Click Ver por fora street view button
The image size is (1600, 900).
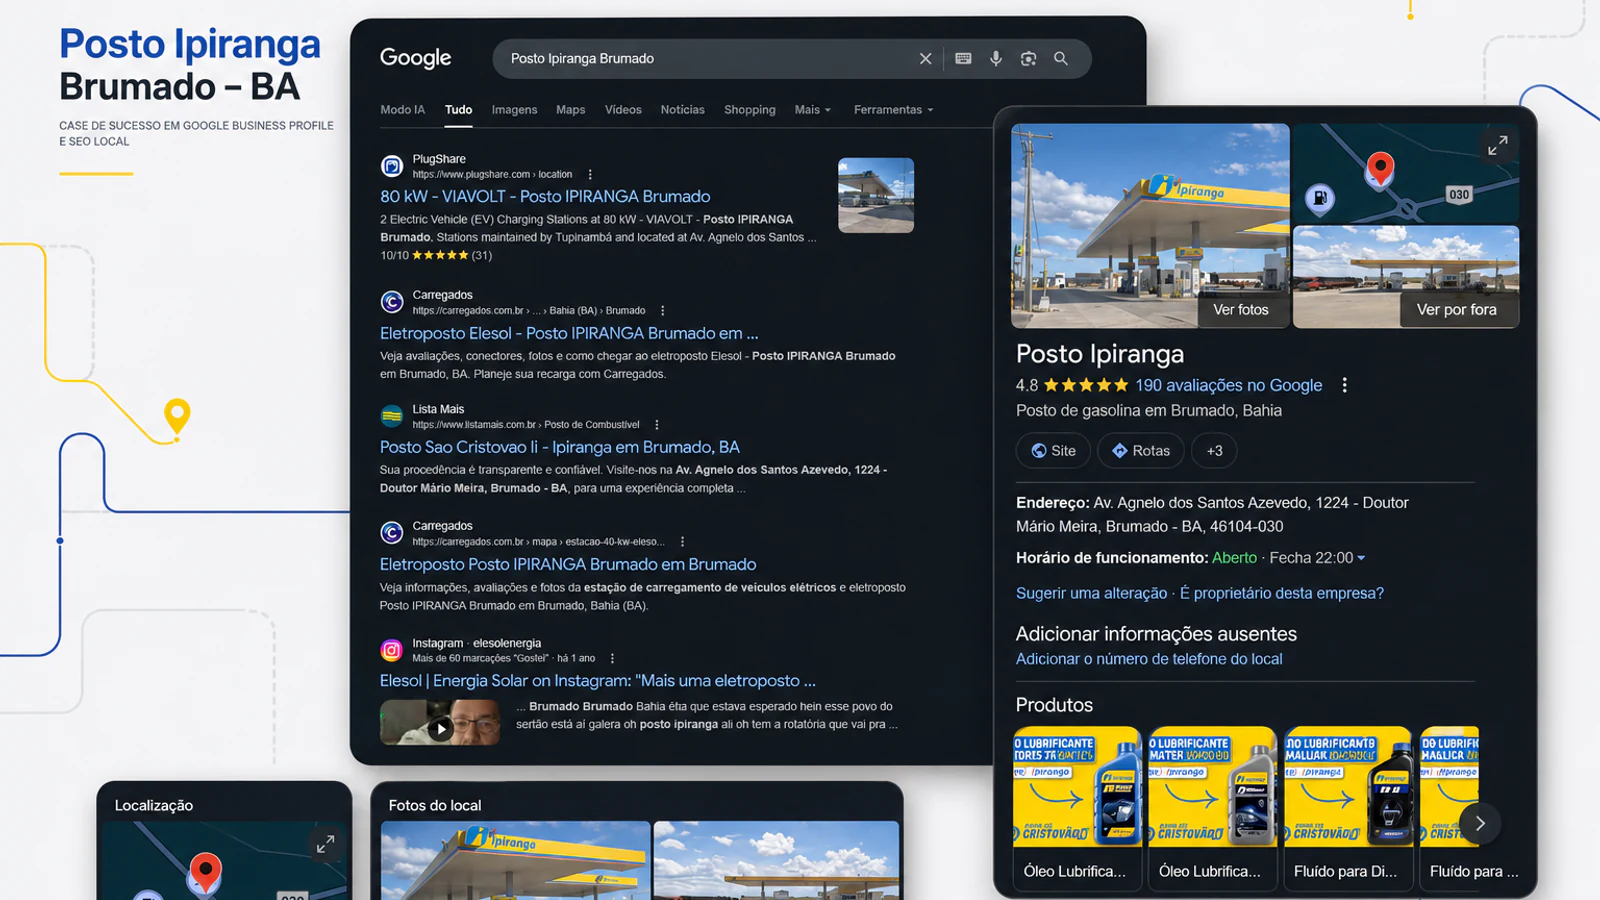tap(1456, 310)
